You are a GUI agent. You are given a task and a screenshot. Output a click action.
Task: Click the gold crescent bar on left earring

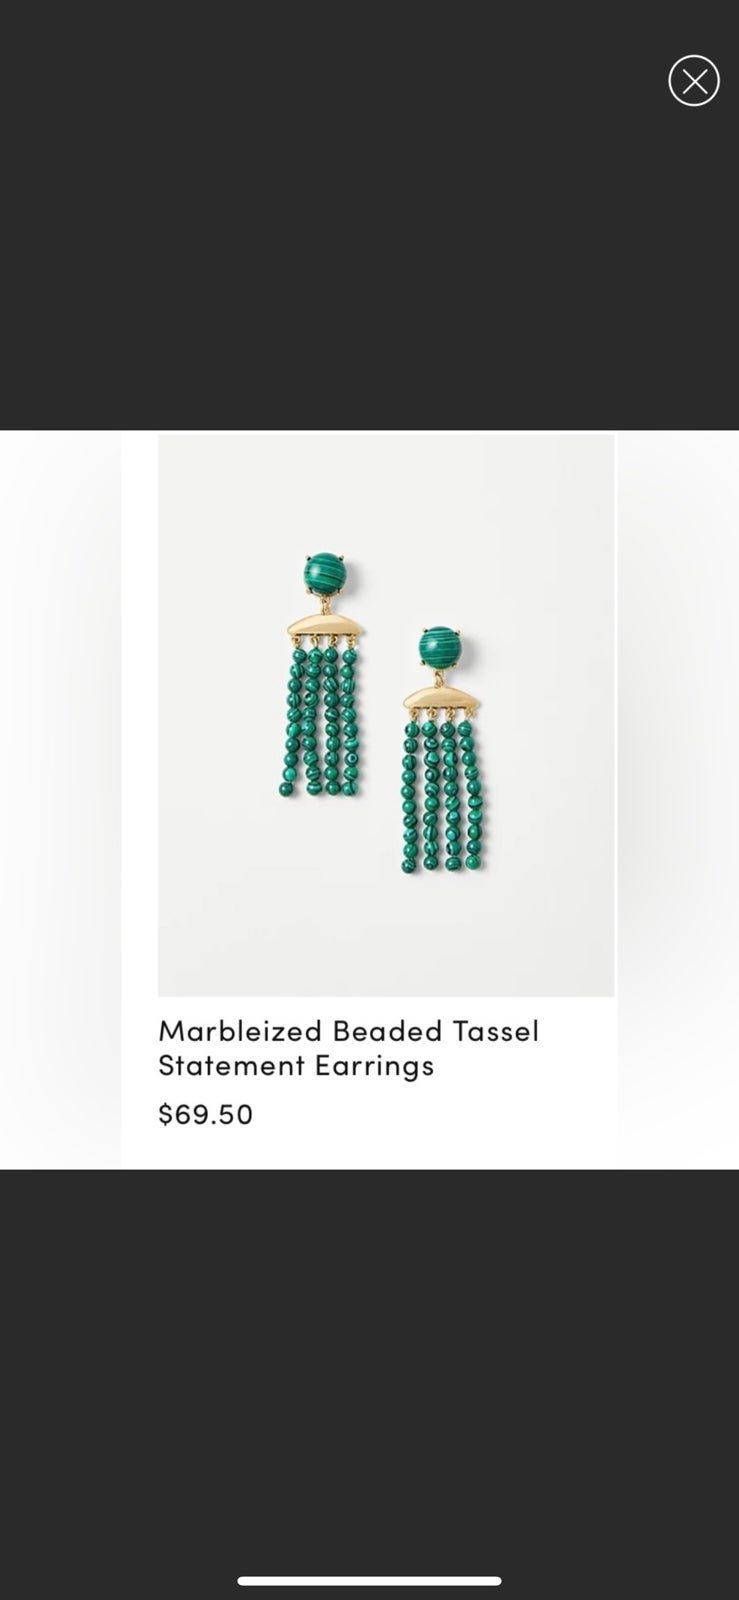coord(325,627)
